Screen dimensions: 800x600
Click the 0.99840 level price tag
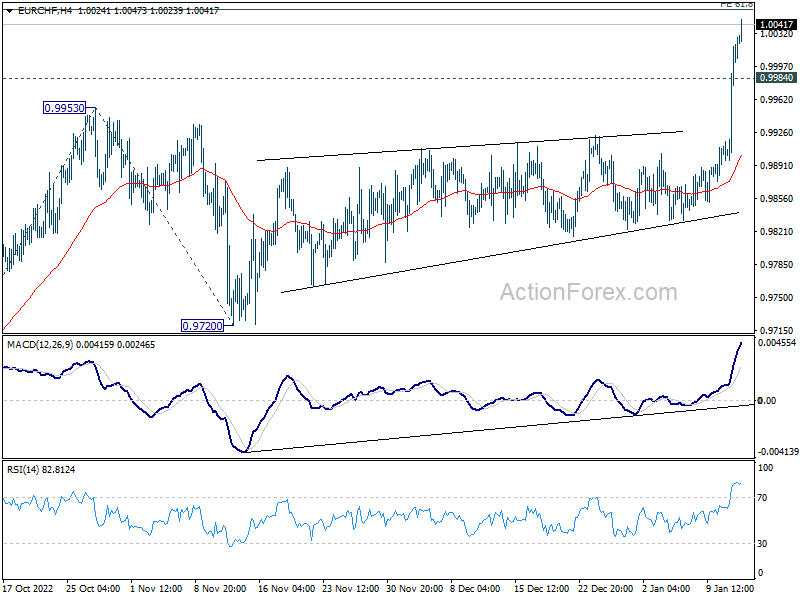776,78
